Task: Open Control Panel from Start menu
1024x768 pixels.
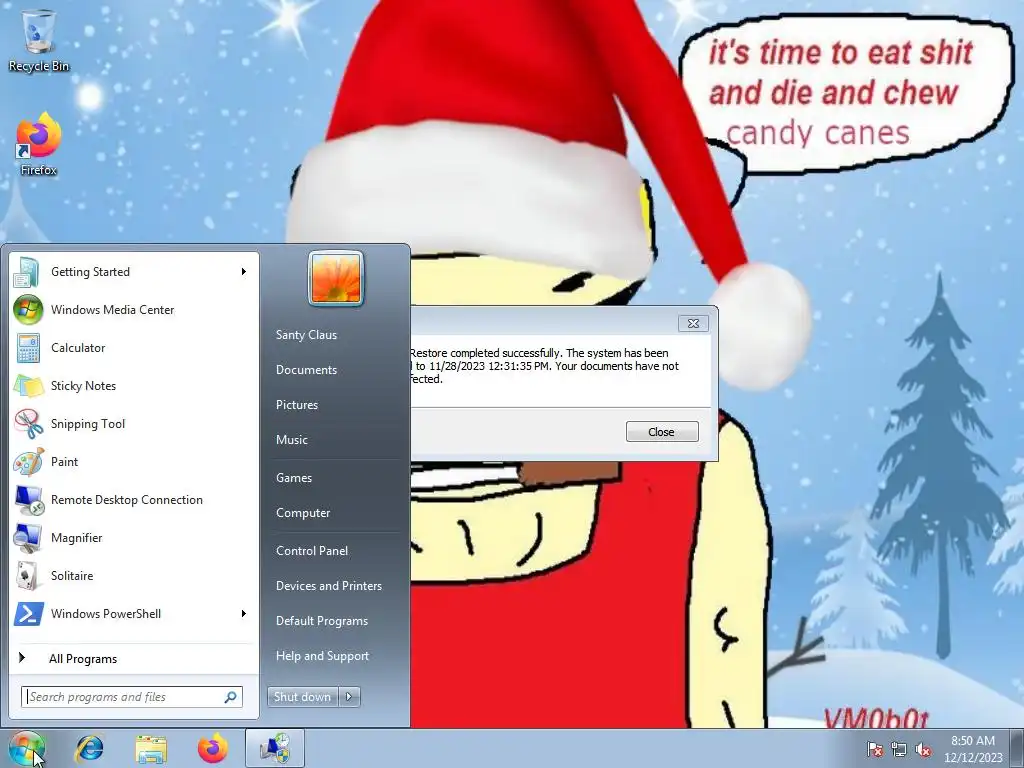Action: pyautogui.click(x=312, y=551)
